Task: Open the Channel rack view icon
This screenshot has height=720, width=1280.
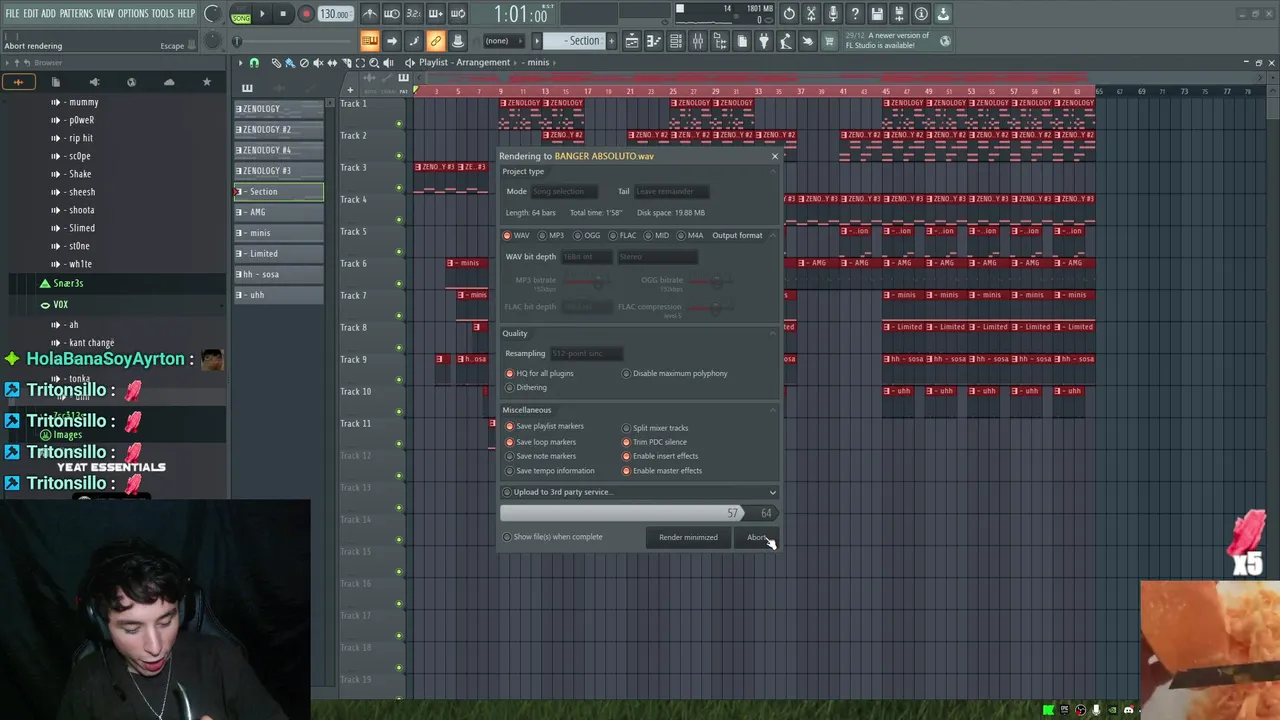Action: click(675, 41)
